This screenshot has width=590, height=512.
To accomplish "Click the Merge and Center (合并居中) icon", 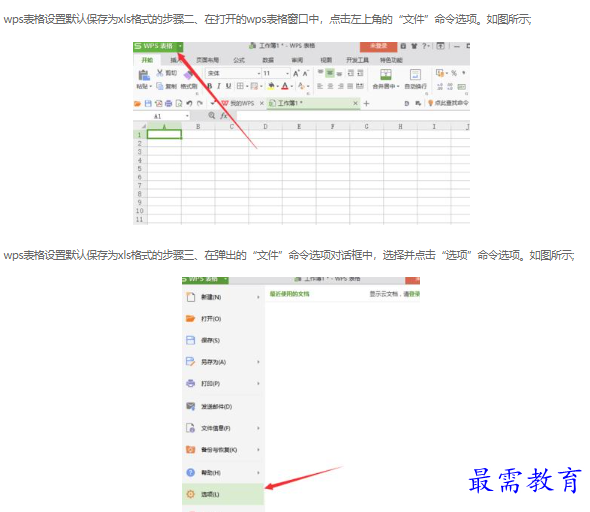I will (386, 74).
